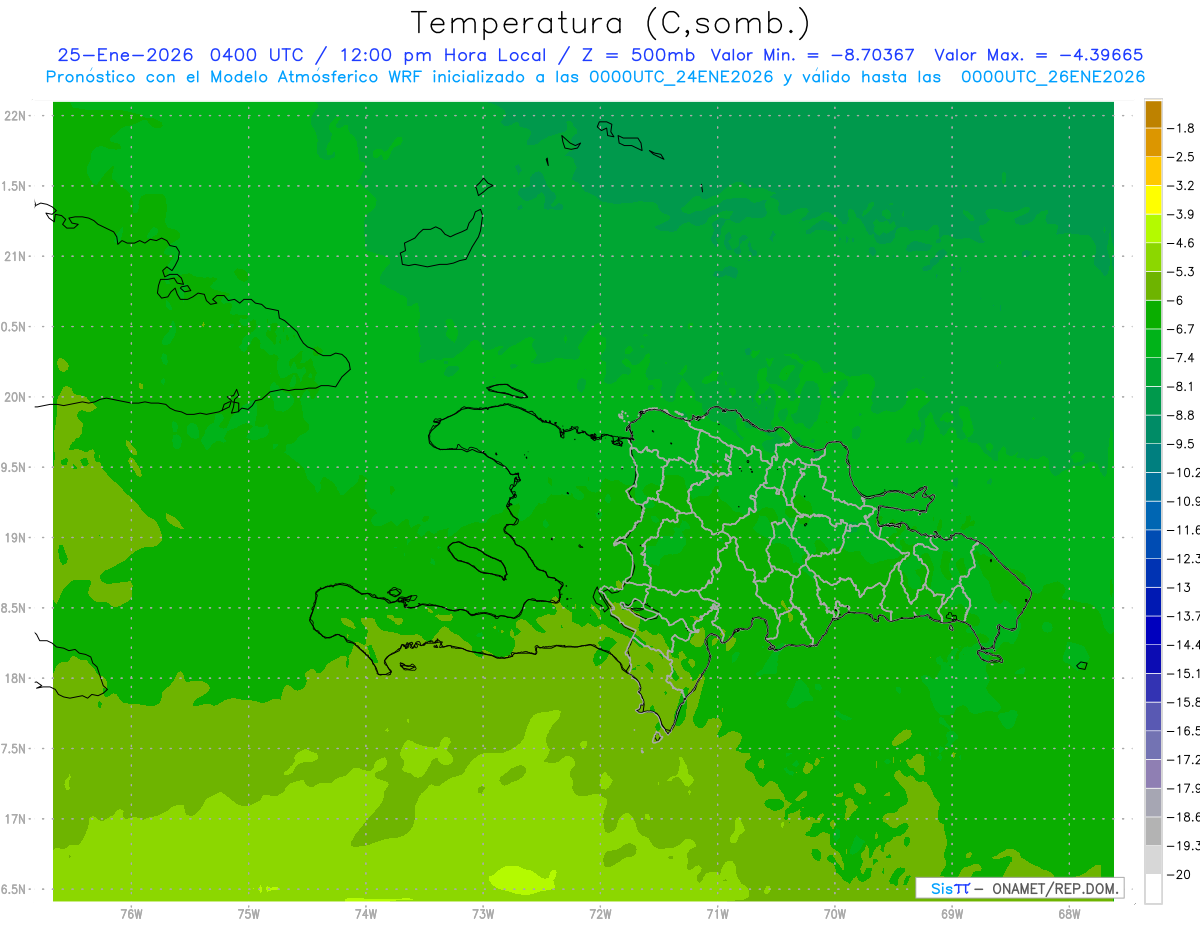Screen dimensions: 1200x927
Task: Click the colorbar label "-8.1"
Action: (x=1183, y=386)
